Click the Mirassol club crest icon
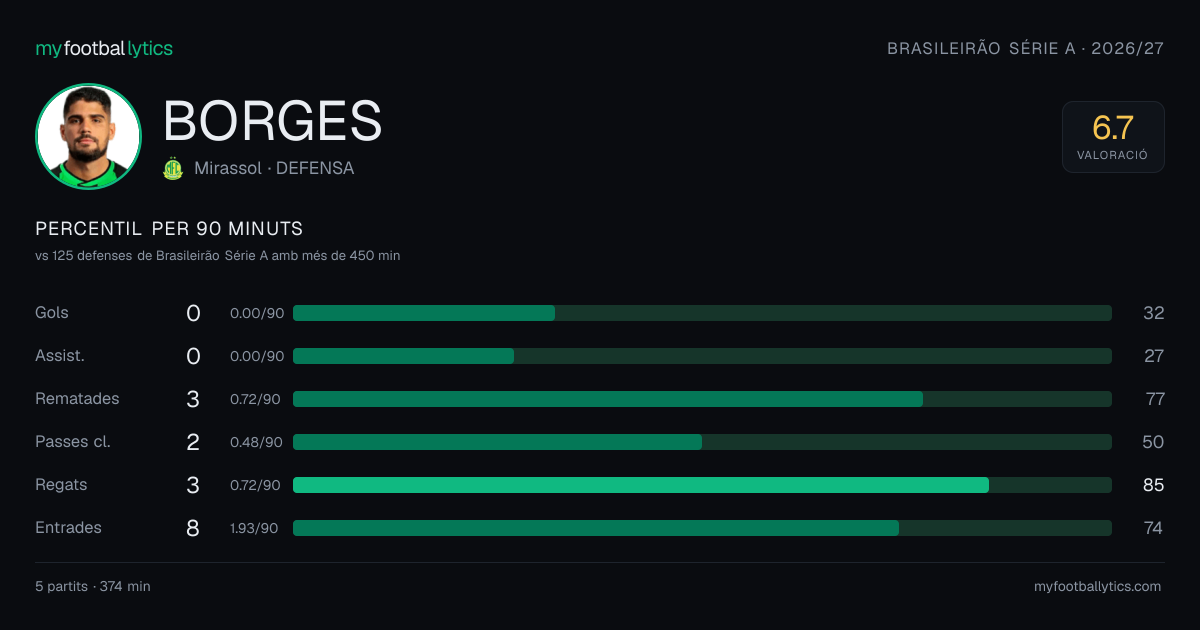 [173, 169]
